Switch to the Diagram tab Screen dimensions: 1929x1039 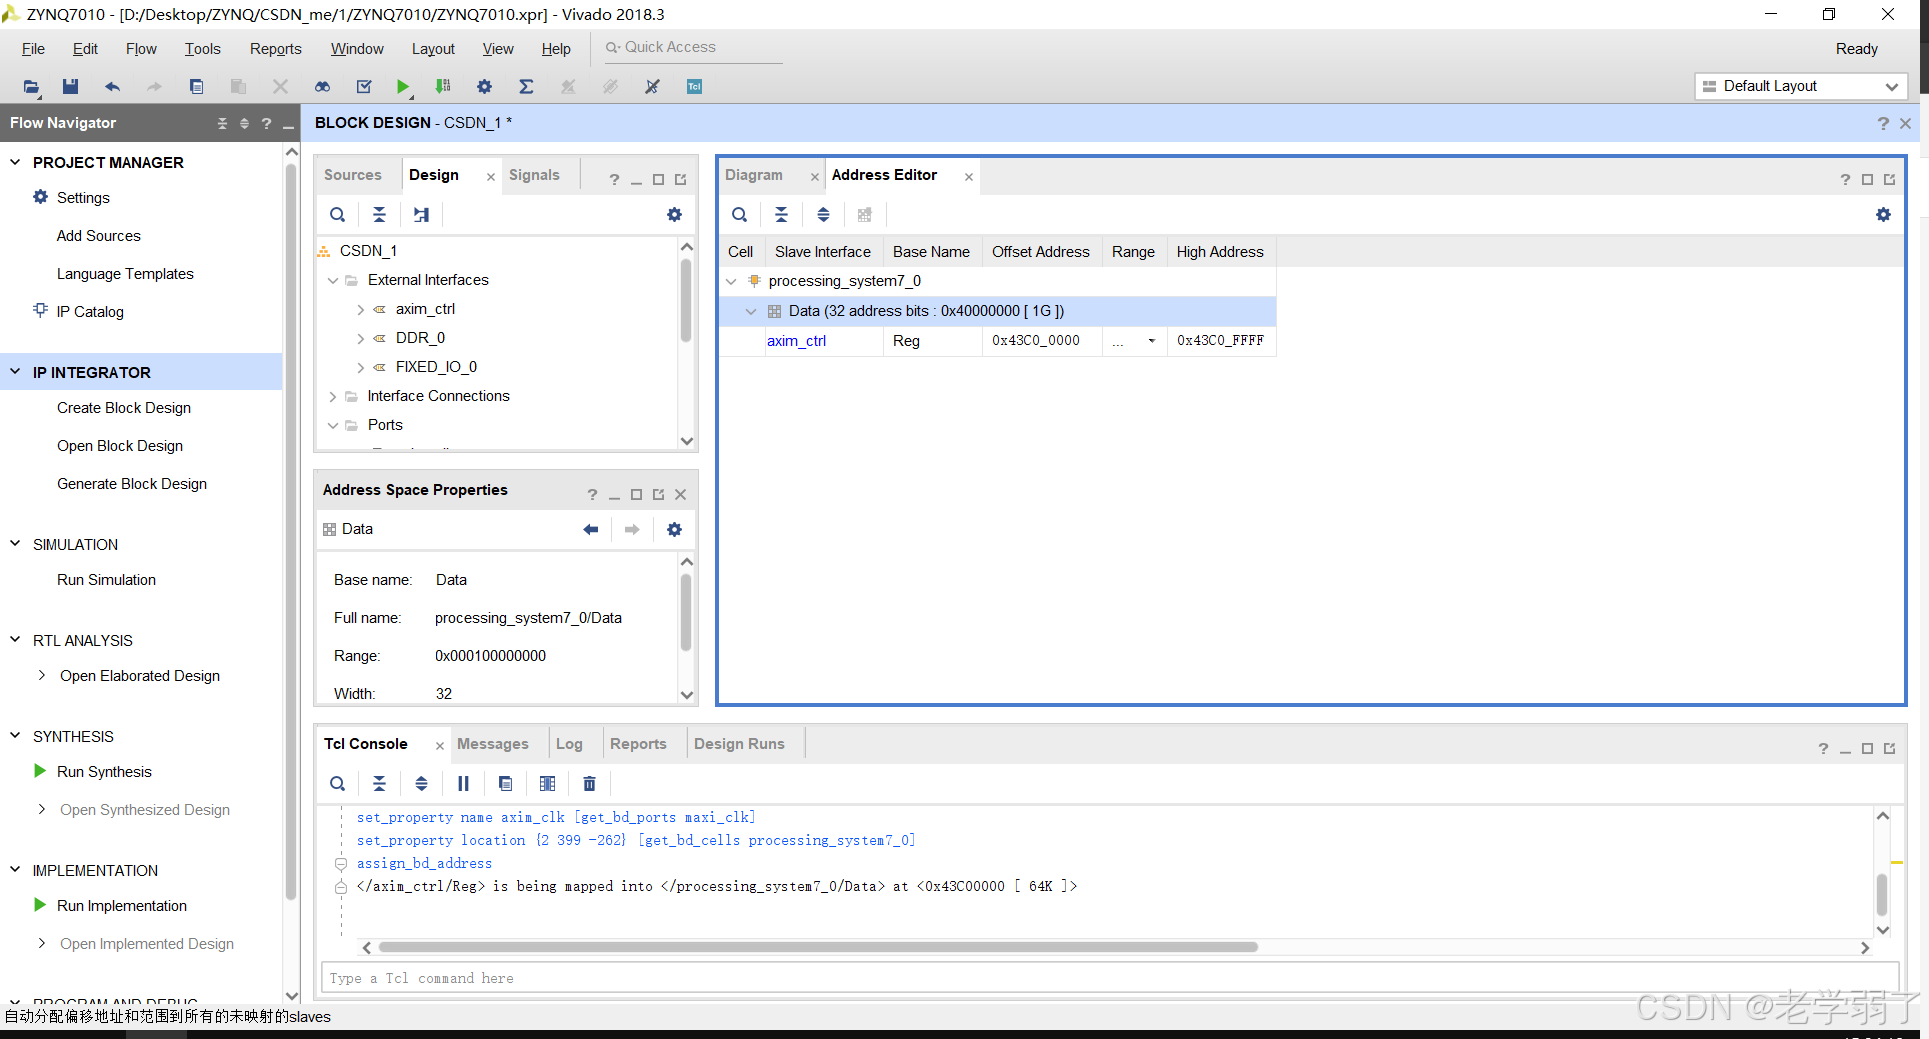[x=754, y=175]
